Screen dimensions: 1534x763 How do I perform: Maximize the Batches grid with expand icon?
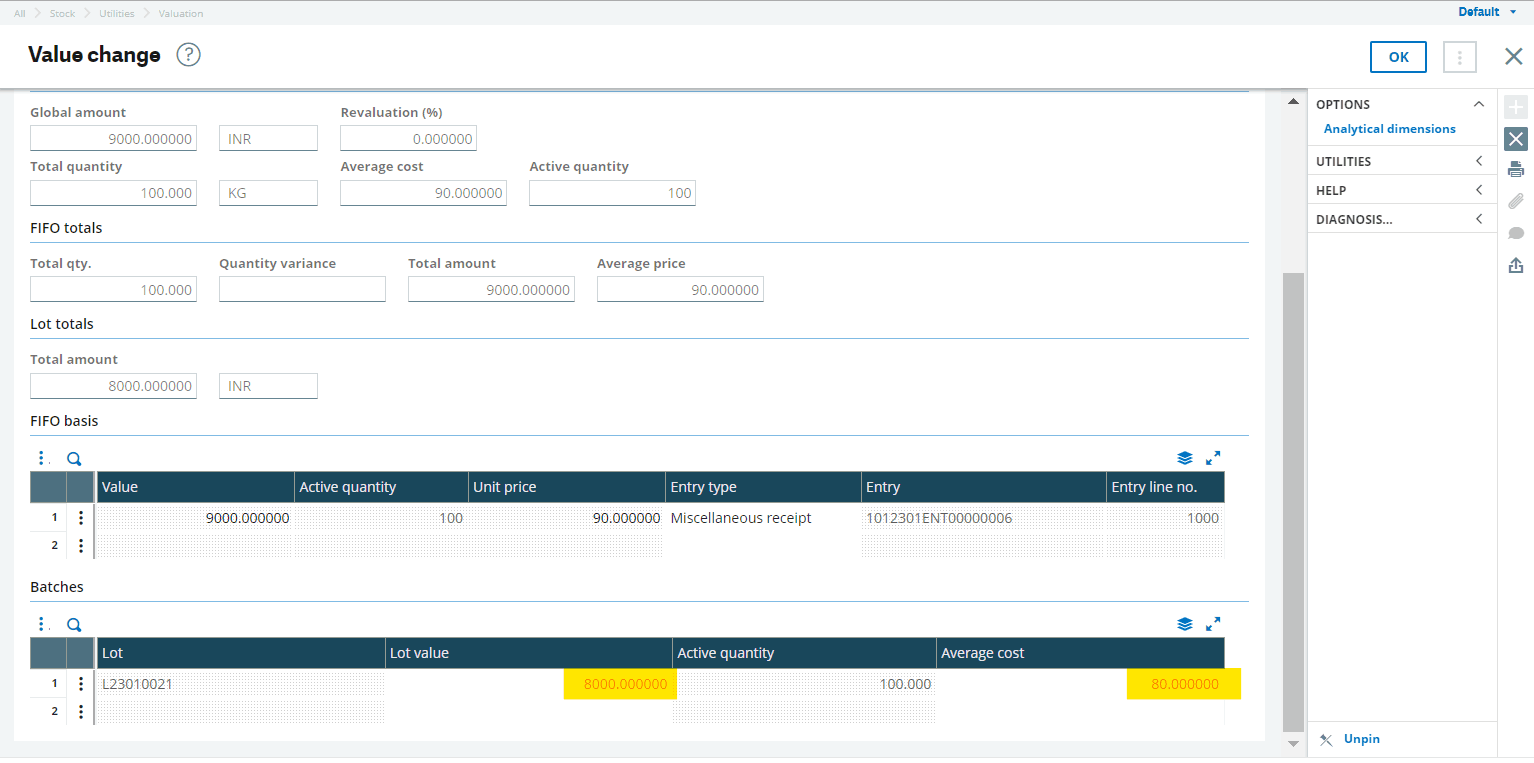[1213, 624]
